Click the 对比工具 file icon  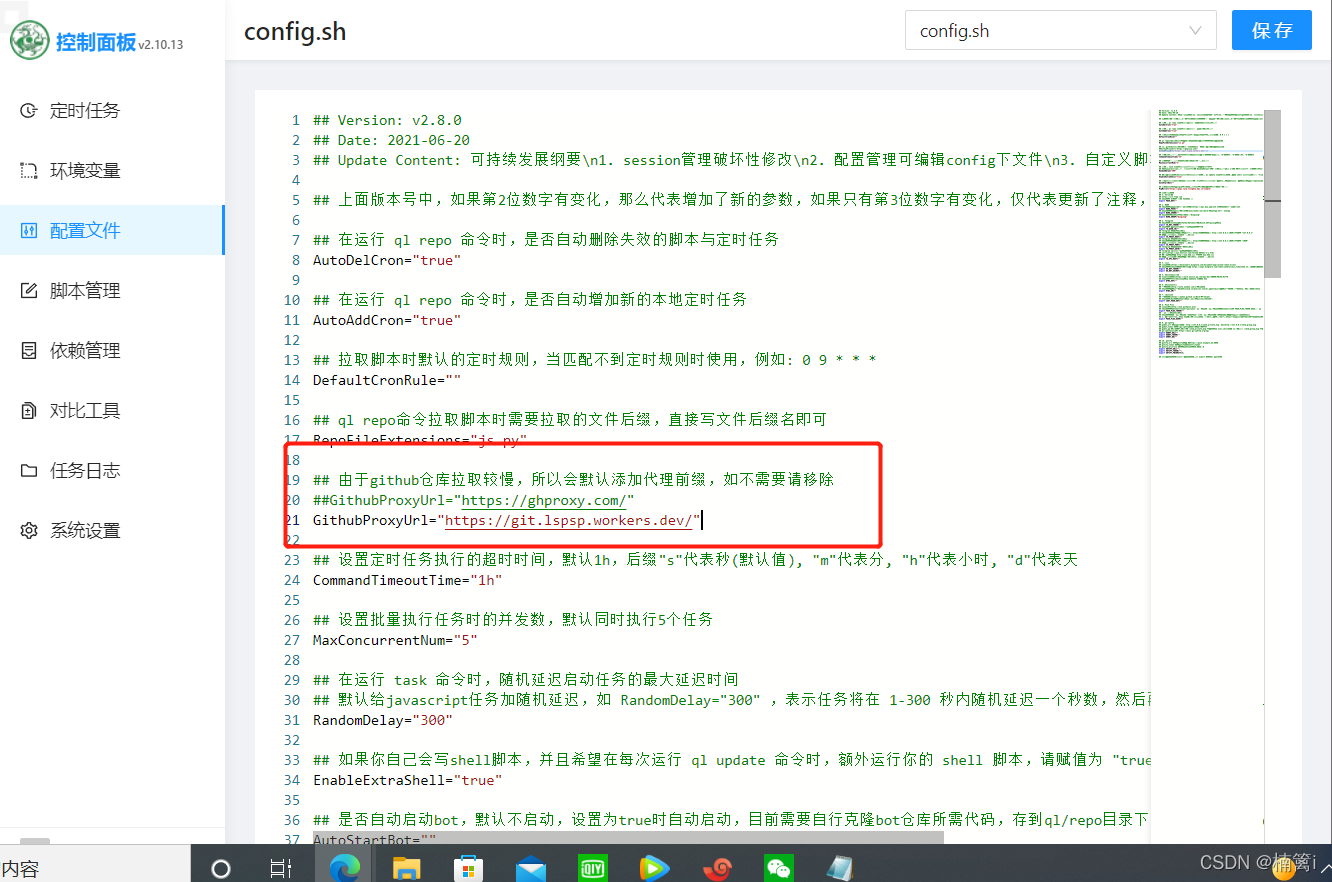[x=29, y=411]
